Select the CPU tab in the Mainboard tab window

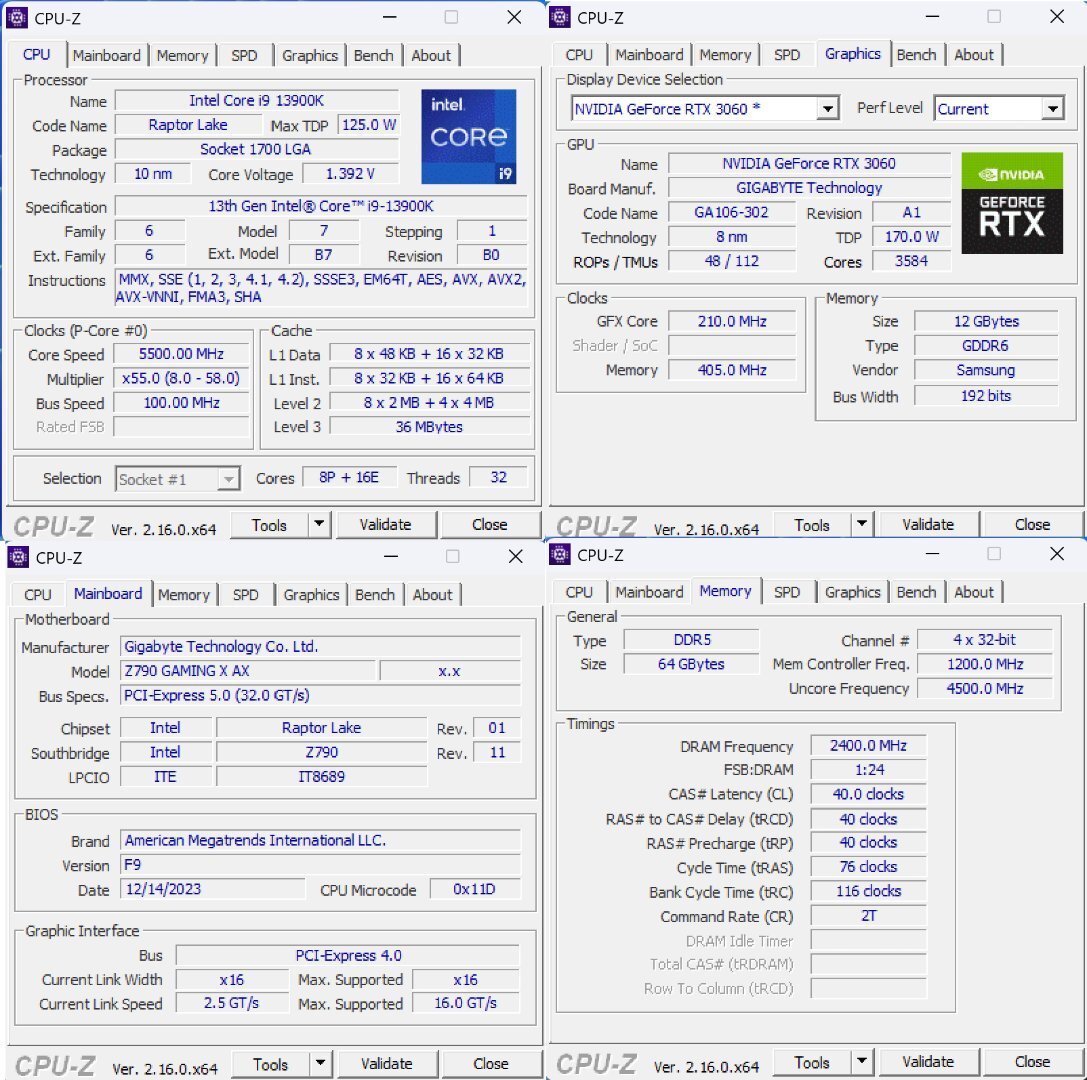coord(37,595)
